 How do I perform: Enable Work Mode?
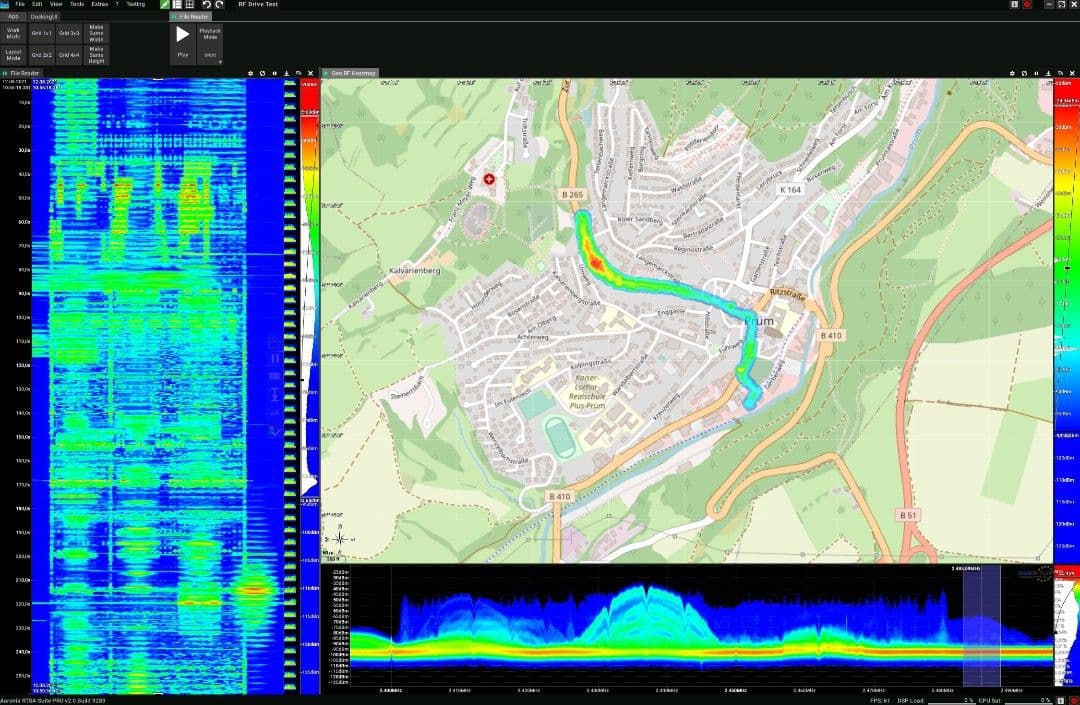pyautogui.click(x=13, y=33)
